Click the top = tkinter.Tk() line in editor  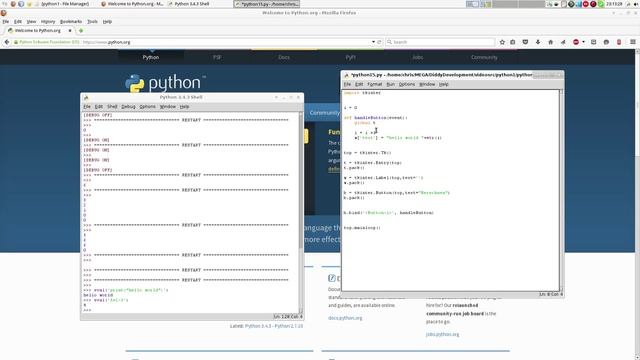(367, 153)
